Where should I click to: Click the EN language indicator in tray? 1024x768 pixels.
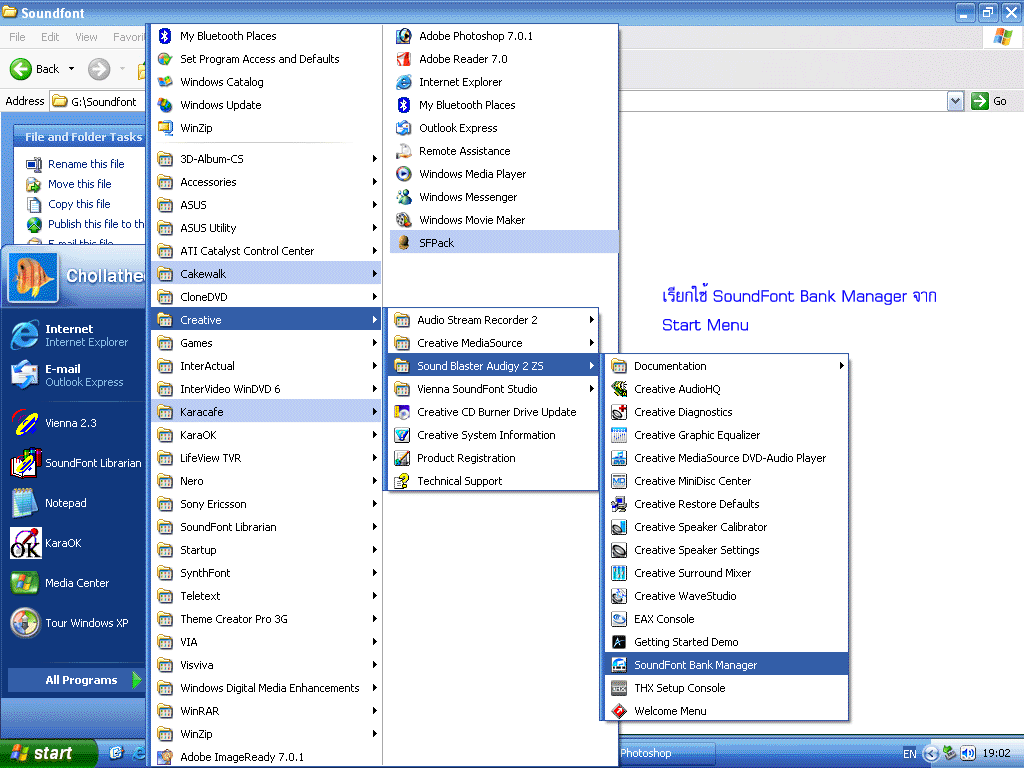coord(910,754)
